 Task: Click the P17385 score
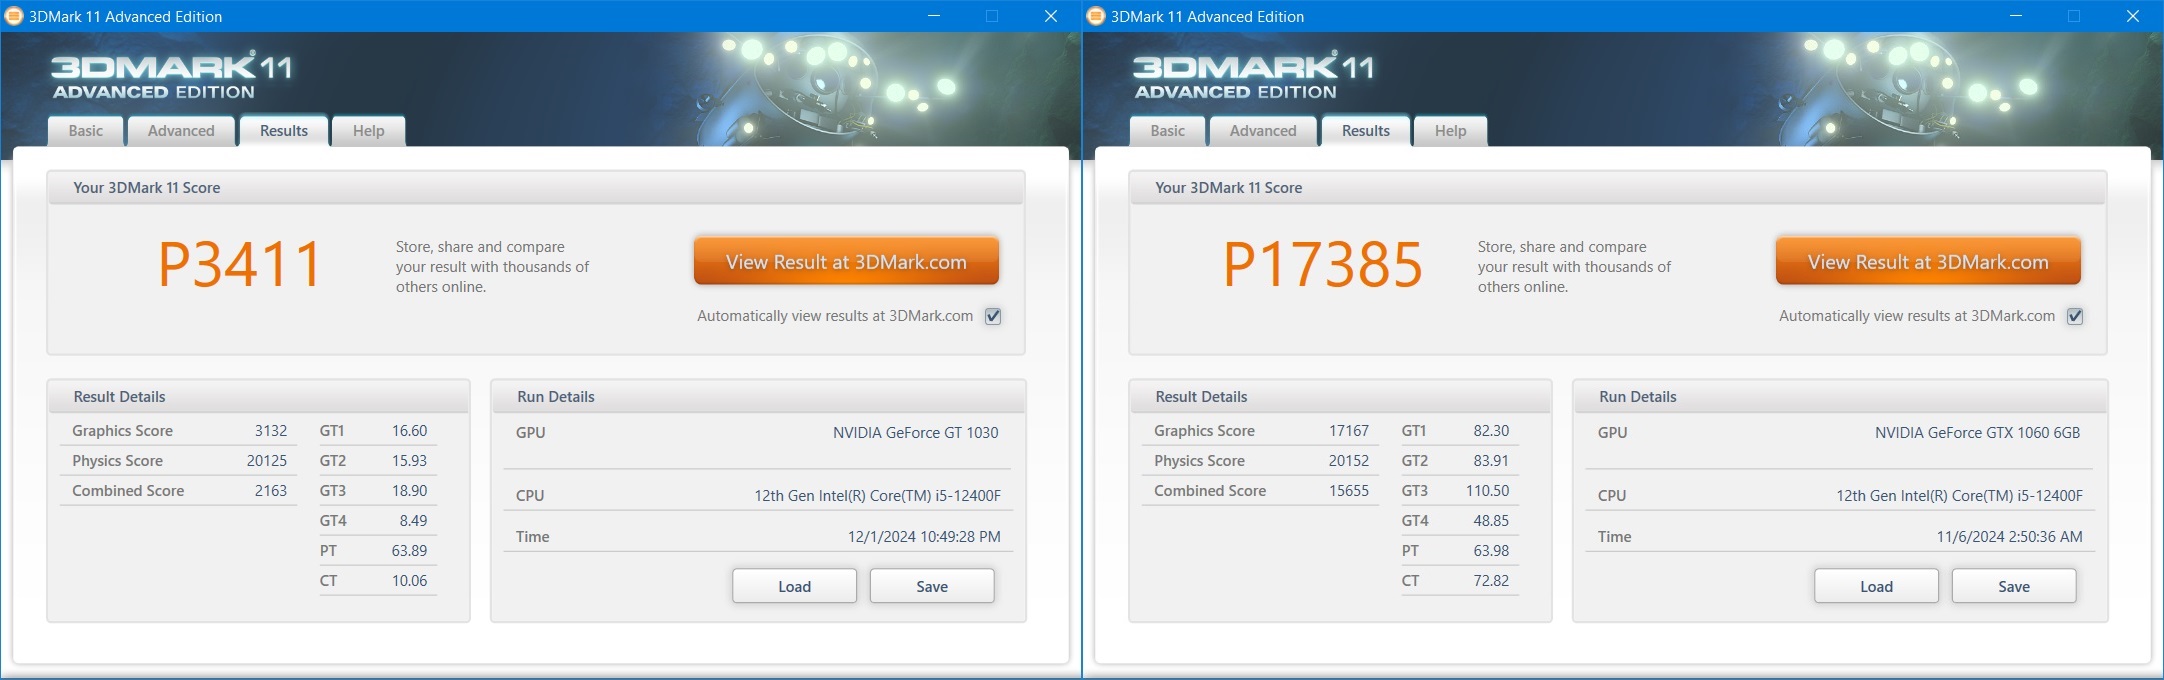pyautogui.click(x=1323, y=265)
